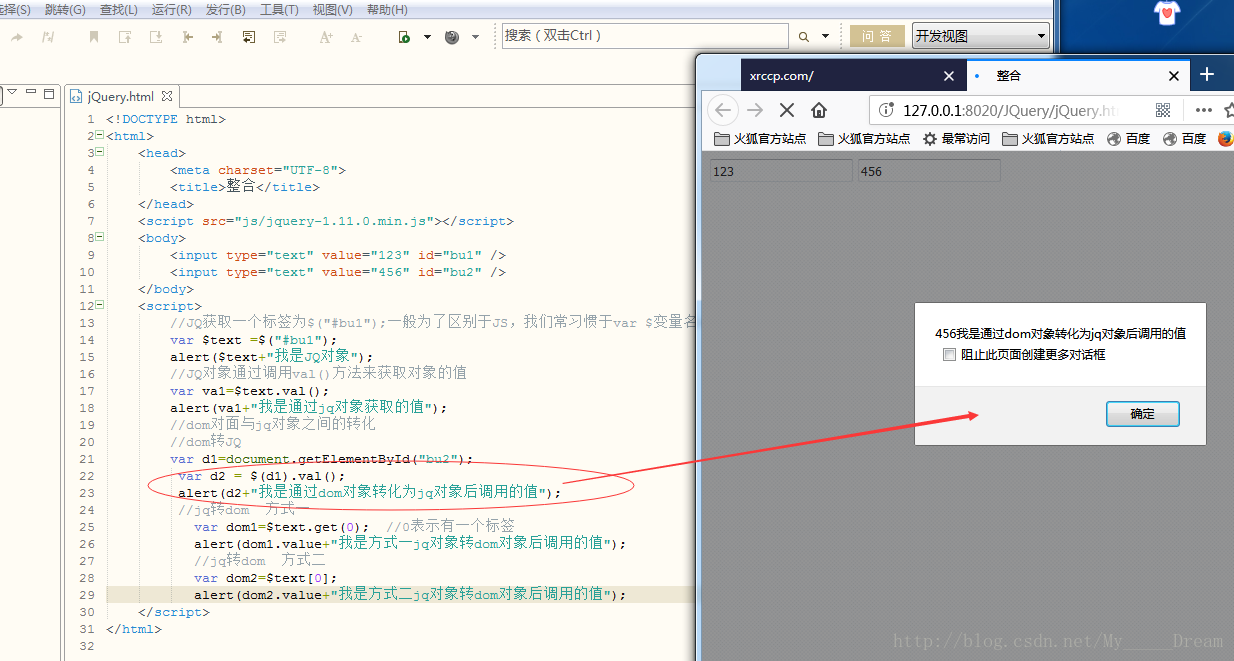Click the 问答 button in HBuilder

[877, 37]
